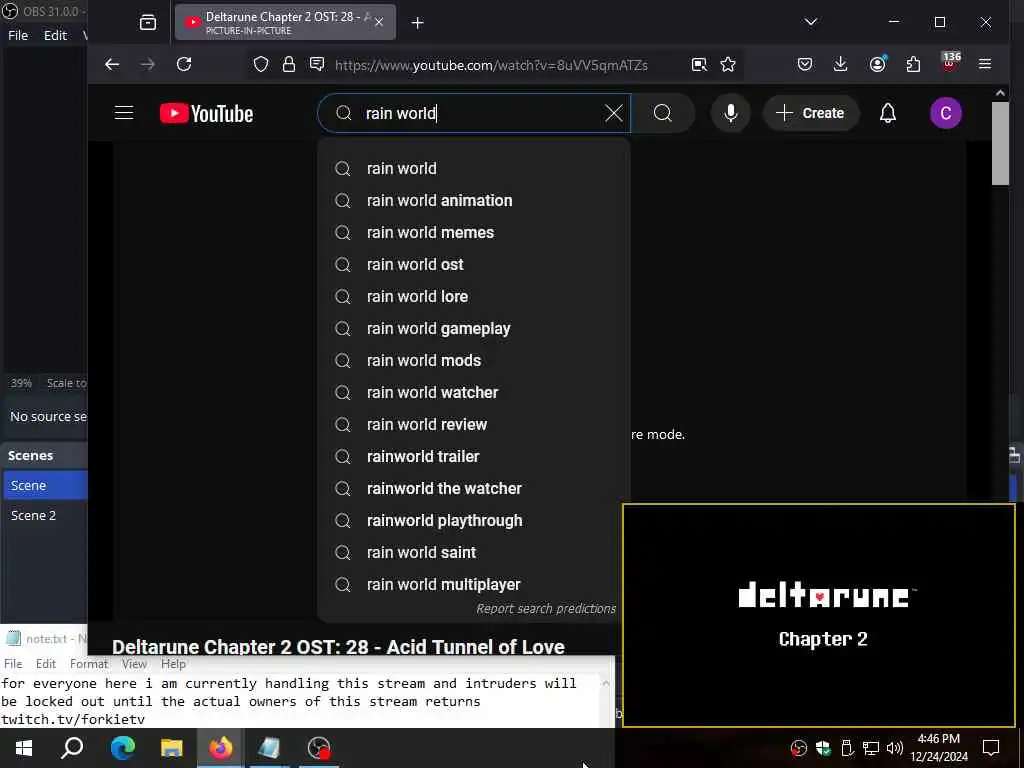Search with your voice microphone

pos(731,114)
